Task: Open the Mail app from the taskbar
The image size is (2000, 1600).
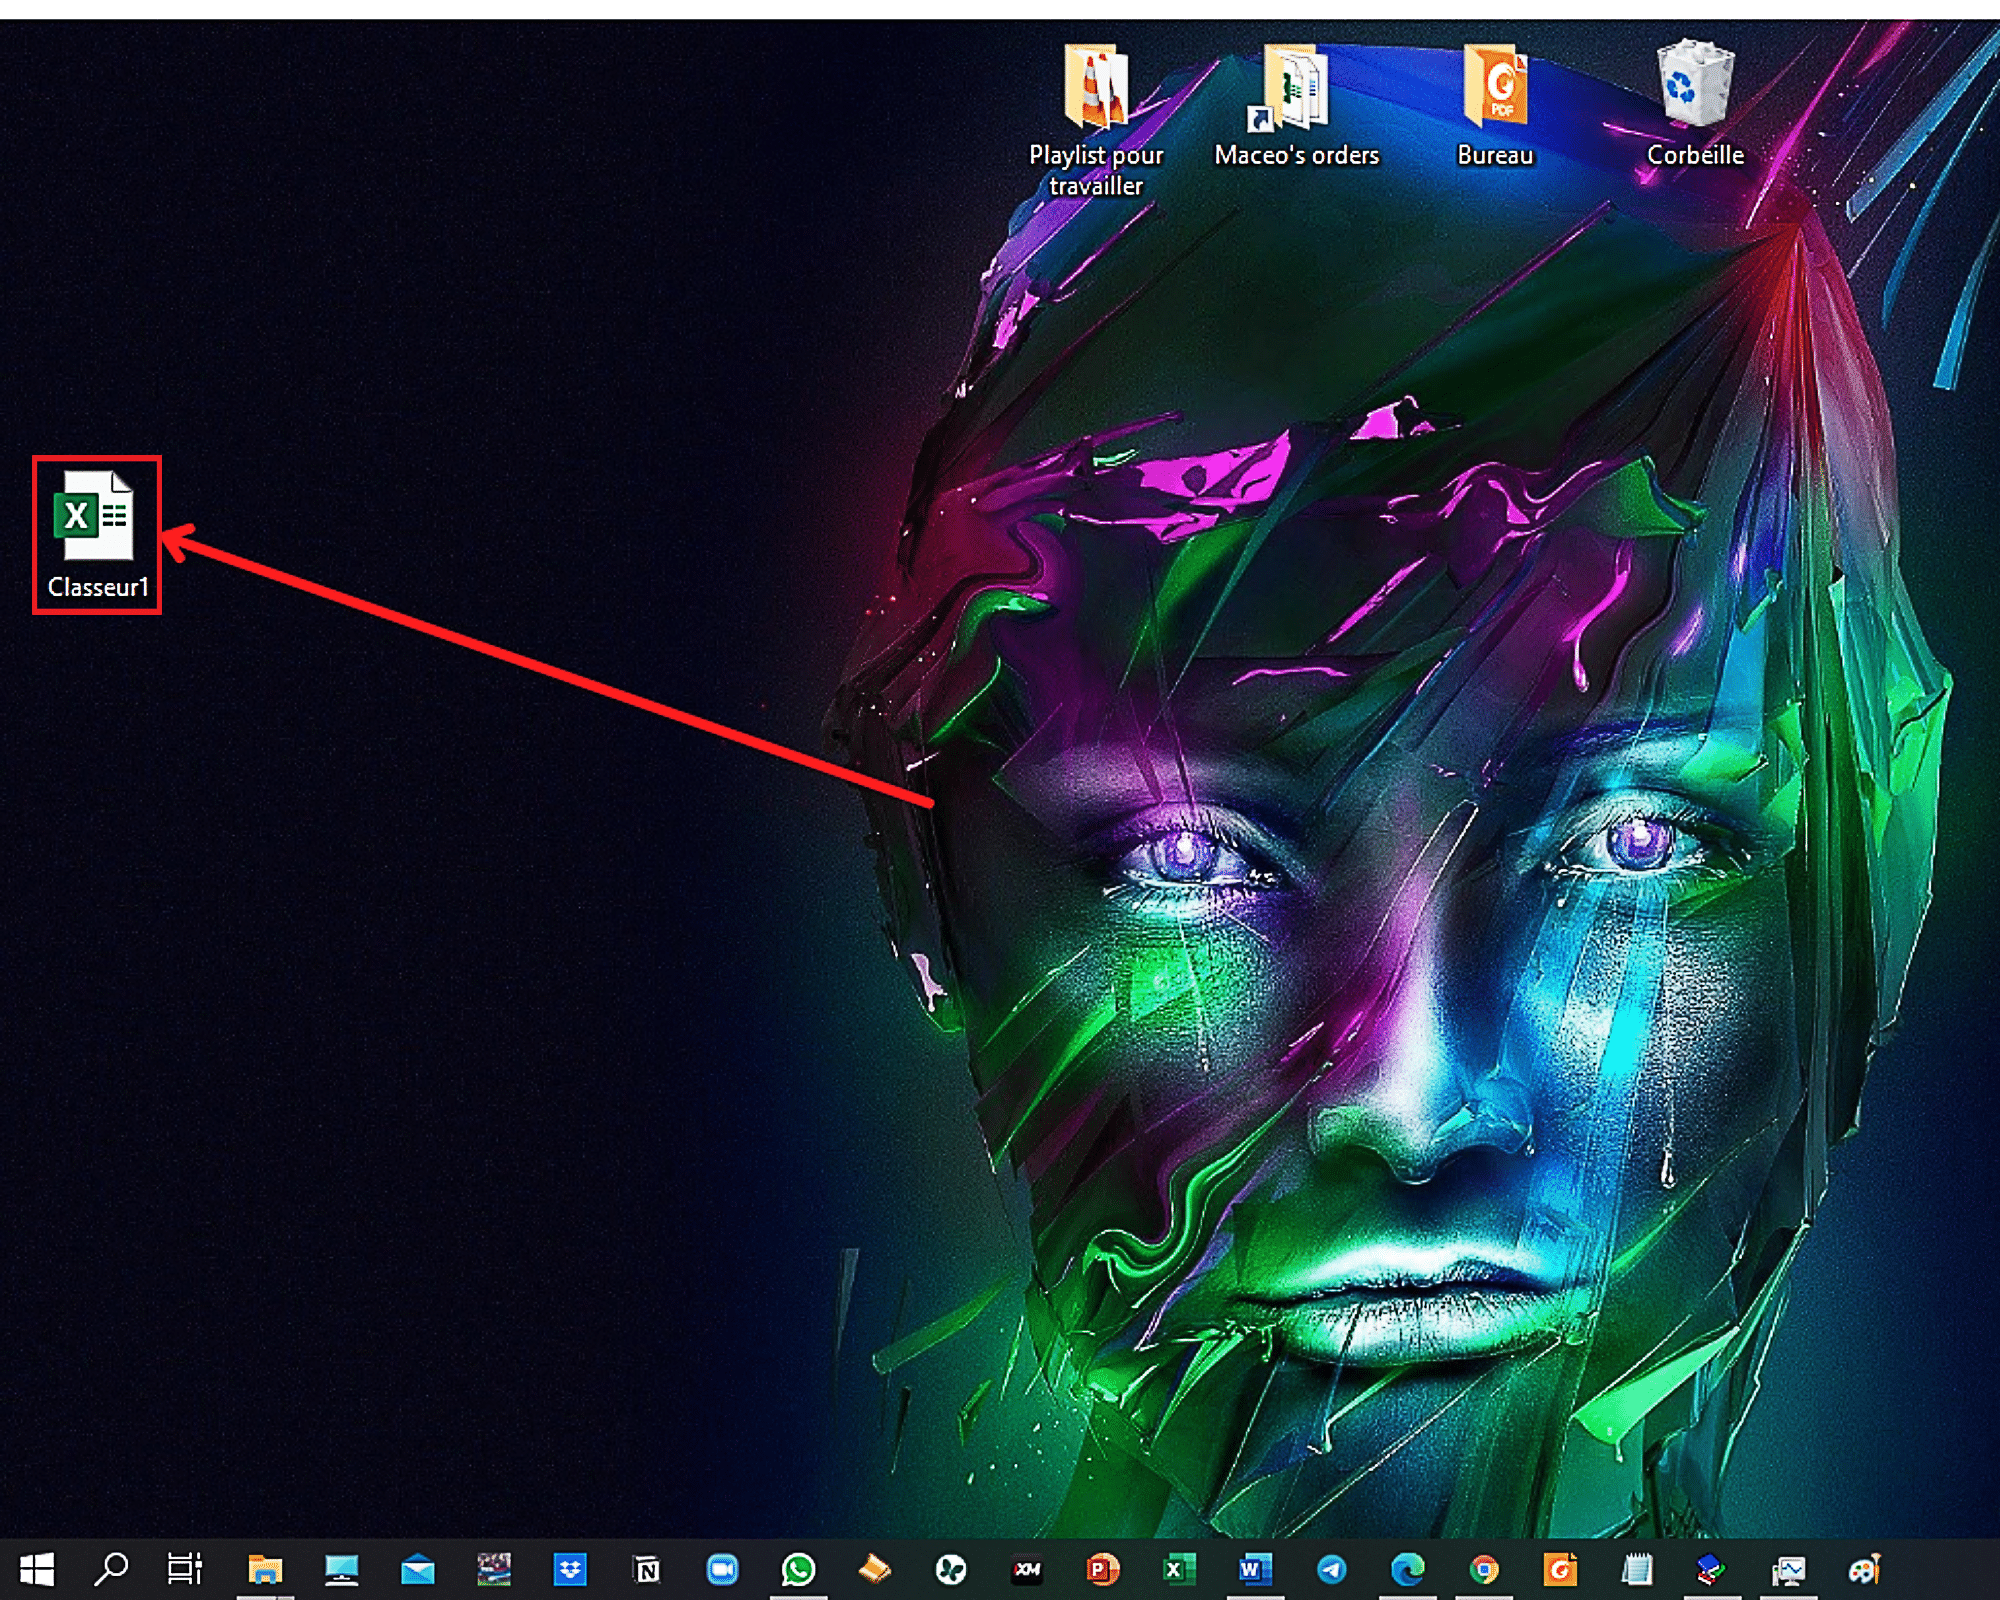Action: click(418, 1570)
